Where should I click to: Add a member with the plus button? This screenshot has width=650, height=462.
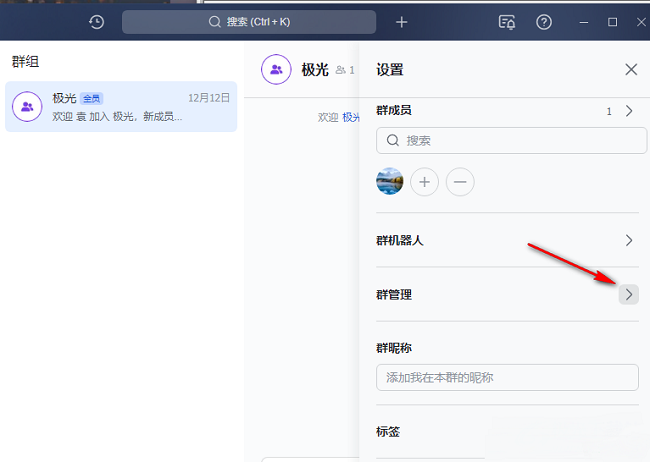click(x=425, y=181)
